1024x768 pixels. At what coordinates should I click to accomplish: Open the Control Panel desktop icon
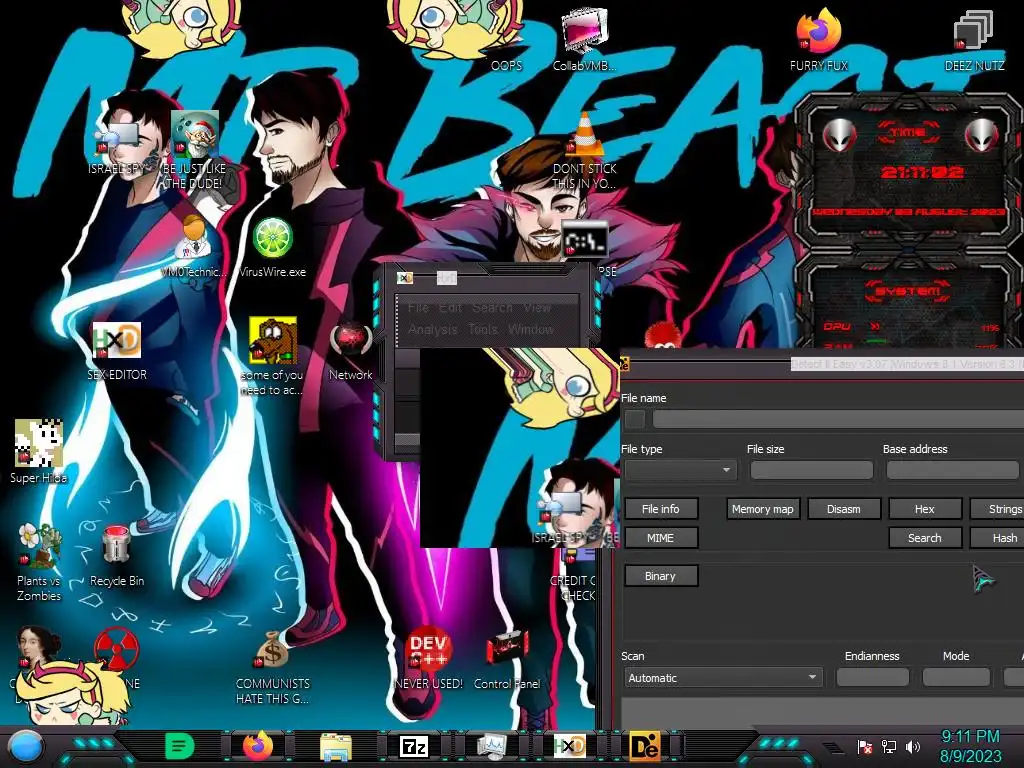[507, 658]
